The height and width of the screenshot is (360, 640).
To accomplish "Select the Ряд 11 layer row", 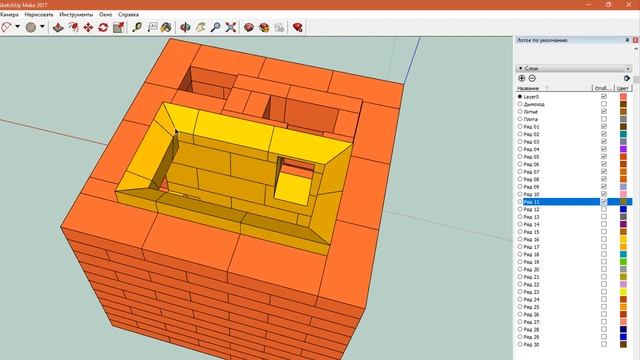I will (575, 202).
